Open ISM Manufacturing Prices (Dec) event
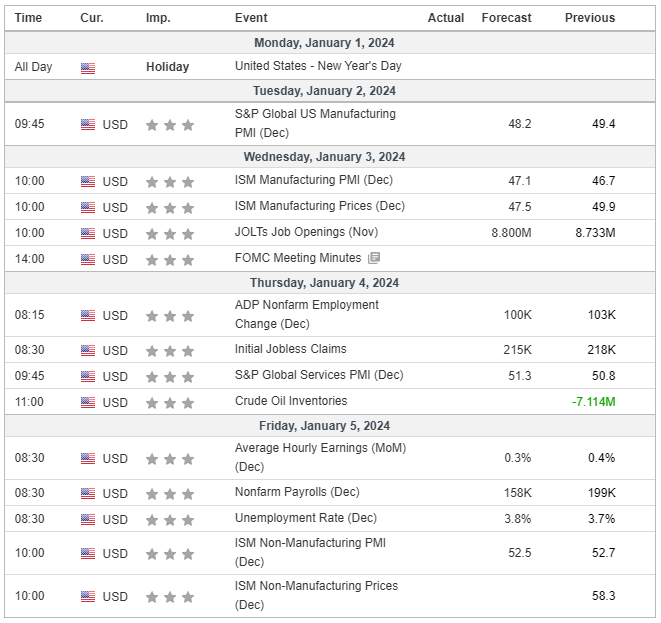The width and height of the screenshot is (661, 623). pos(320,206)
